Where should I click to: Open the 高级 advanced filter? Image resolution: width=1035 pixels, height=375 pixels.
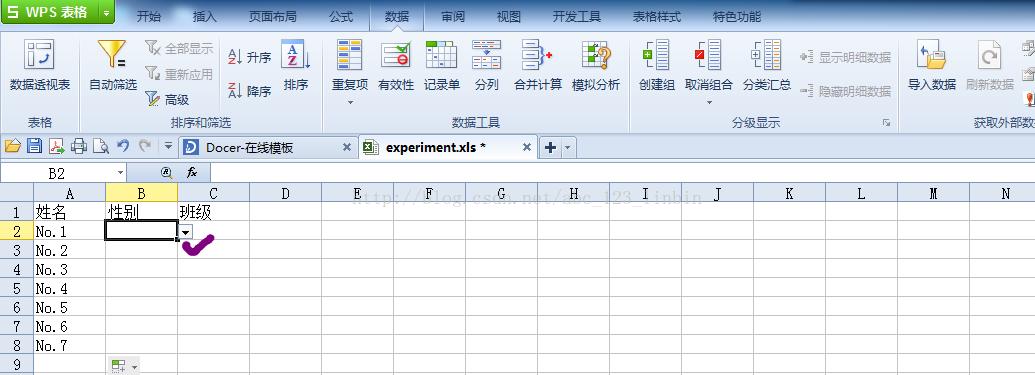coord(167,100)
